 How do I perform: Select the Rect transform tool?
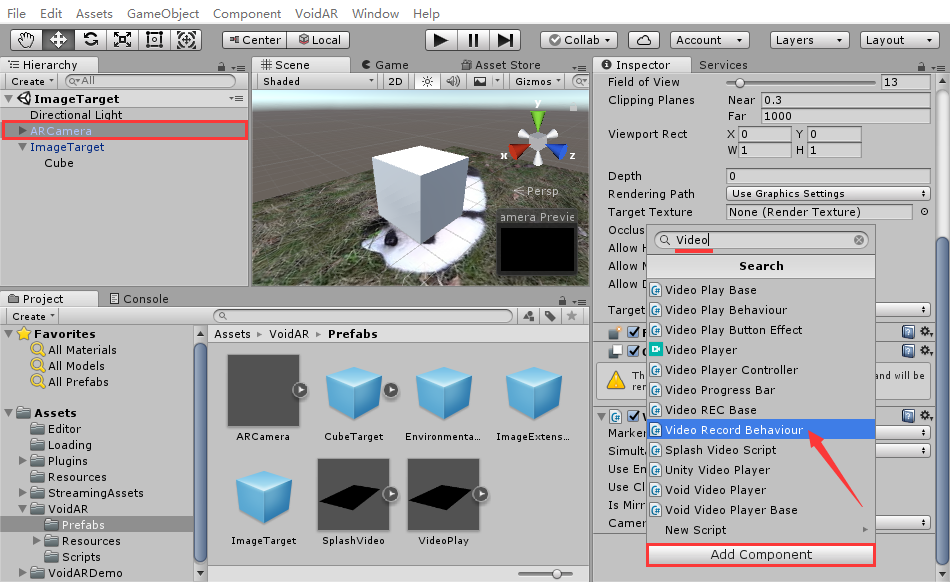click(x=154, y=40)
